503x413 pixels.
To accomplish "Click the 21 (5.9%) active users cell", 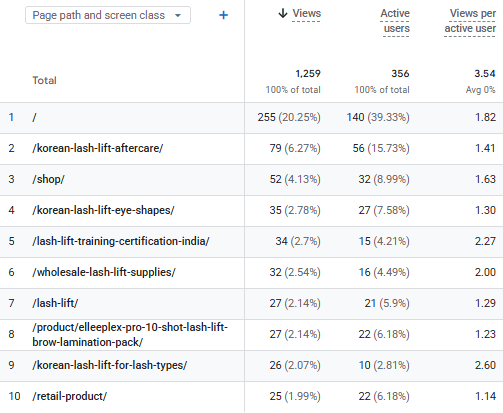I will pos(387,303).
